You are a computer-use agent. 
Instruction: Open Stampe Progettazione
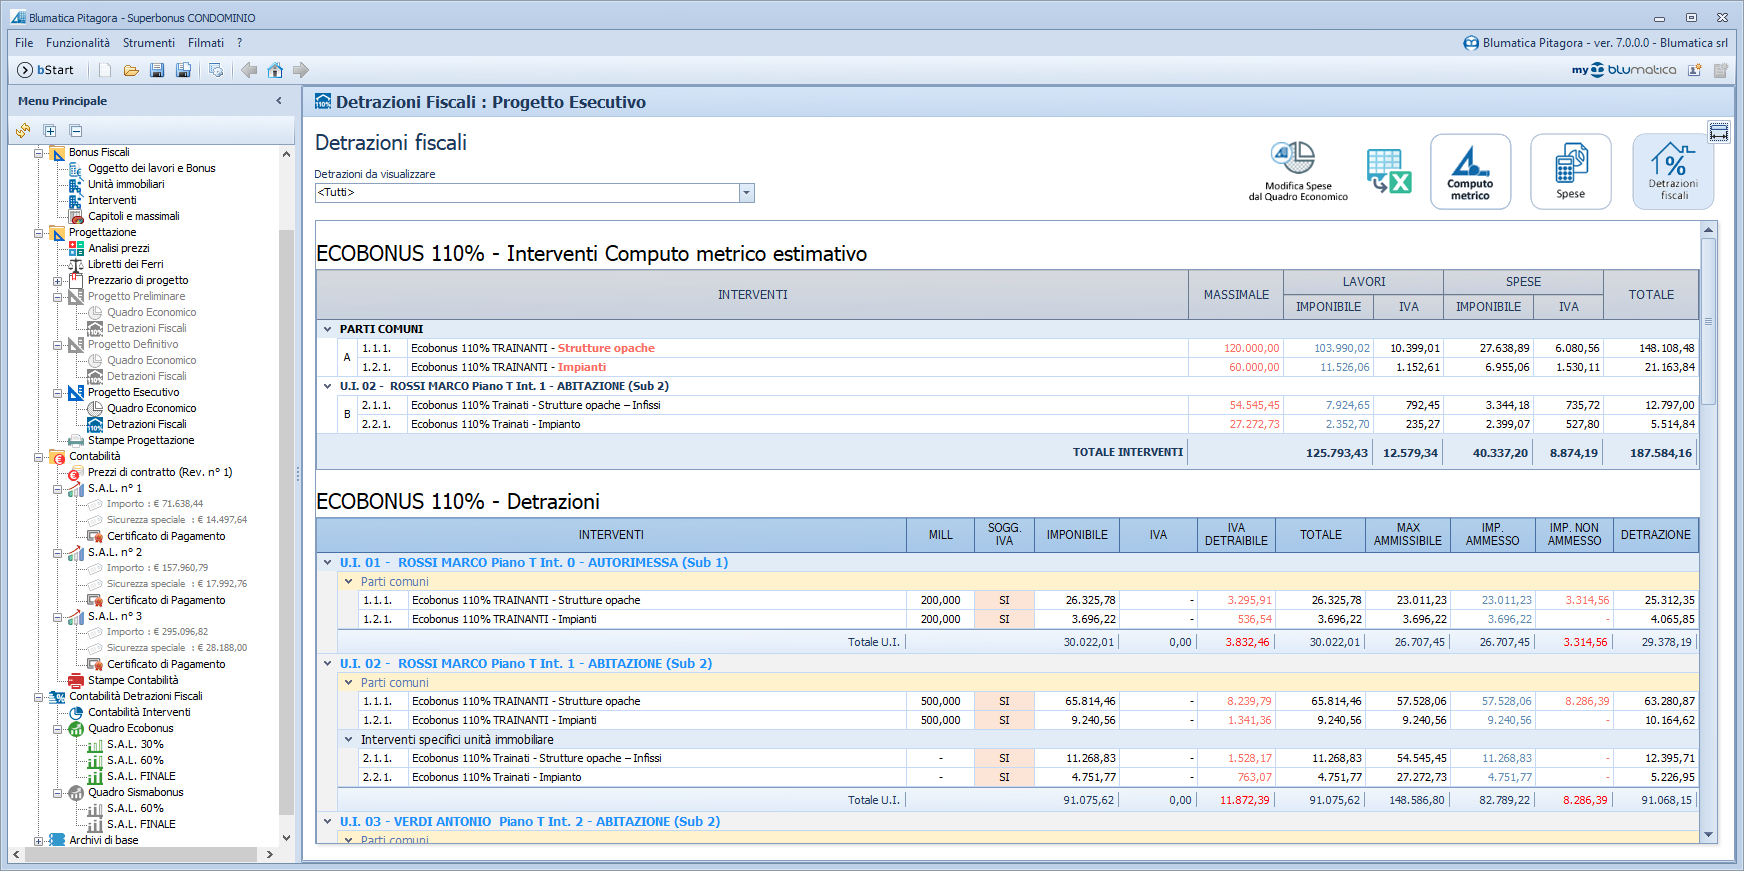coord(141,440)
